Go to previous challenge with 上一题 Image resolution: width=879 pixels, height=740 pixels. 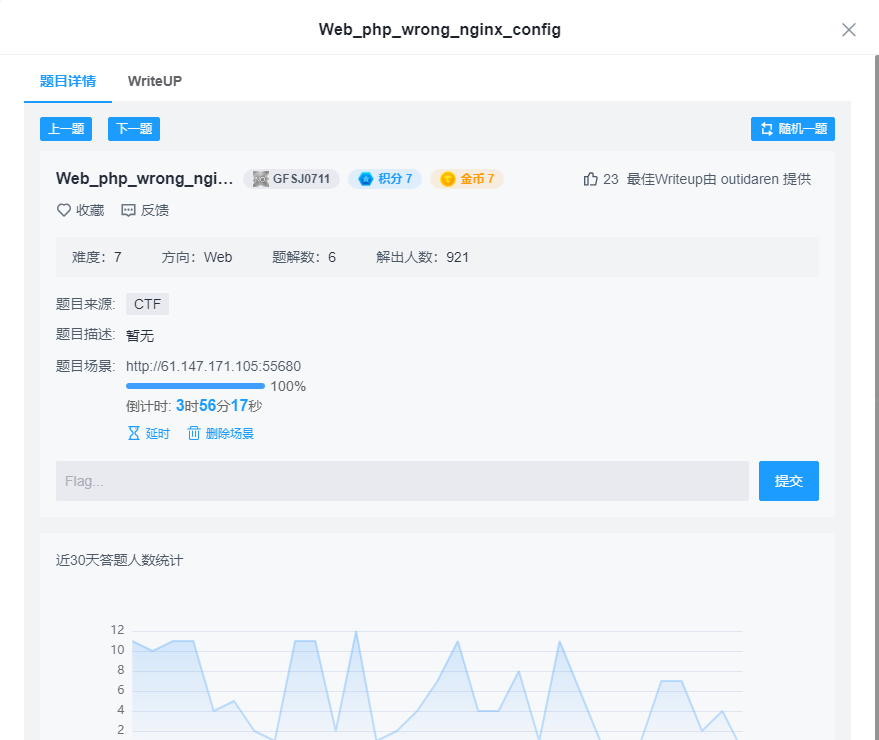[x=65, y=129]
